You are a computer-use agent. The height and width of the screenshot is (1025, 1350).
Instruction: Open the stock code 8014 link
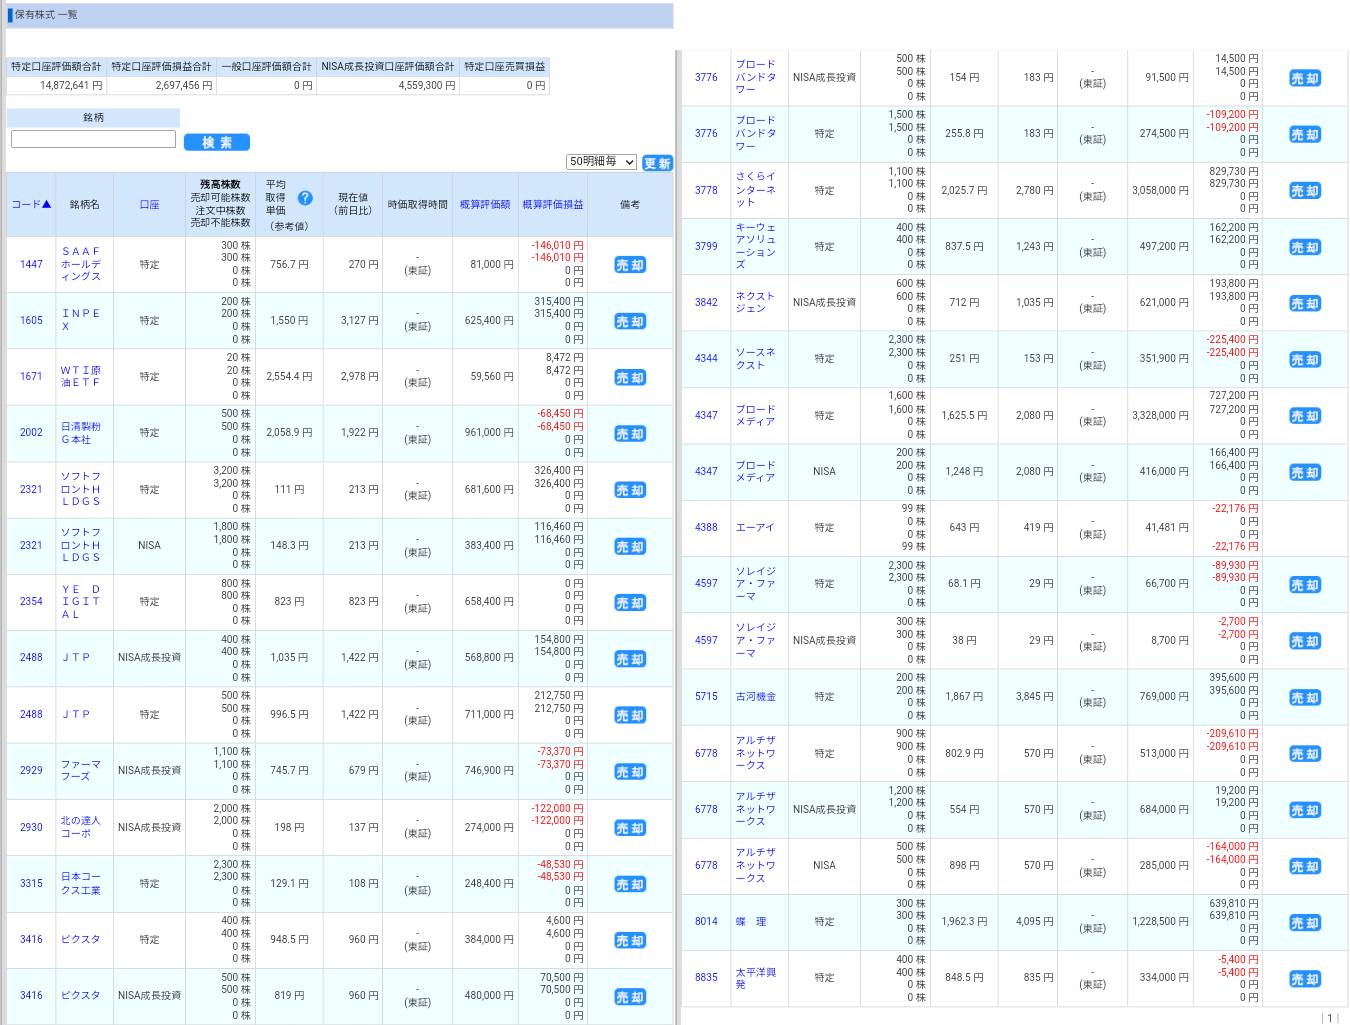tap(706, 922)
